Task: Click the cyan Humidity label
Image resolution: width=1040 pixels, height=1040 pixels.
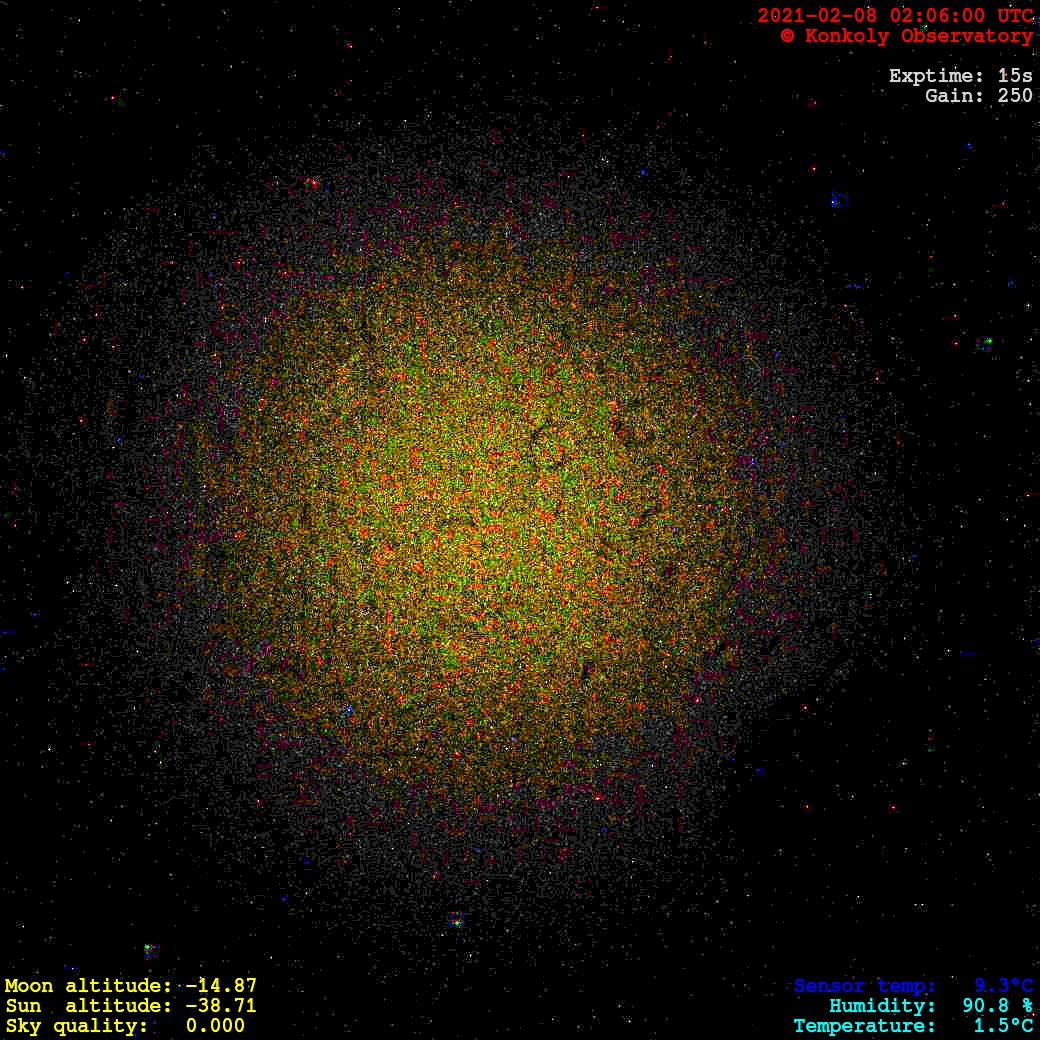Action: (x=882, y=1006)
